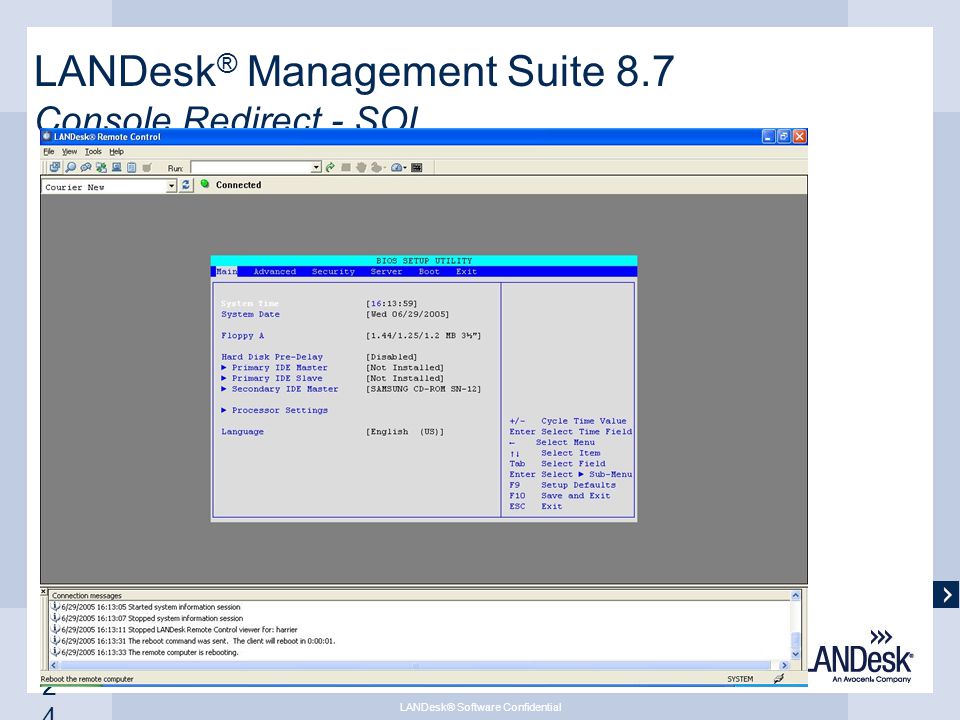Open the speed gauge dropdown arrow
The width and height of the screenshot is (960, 720).
click(x=405, y=168)
